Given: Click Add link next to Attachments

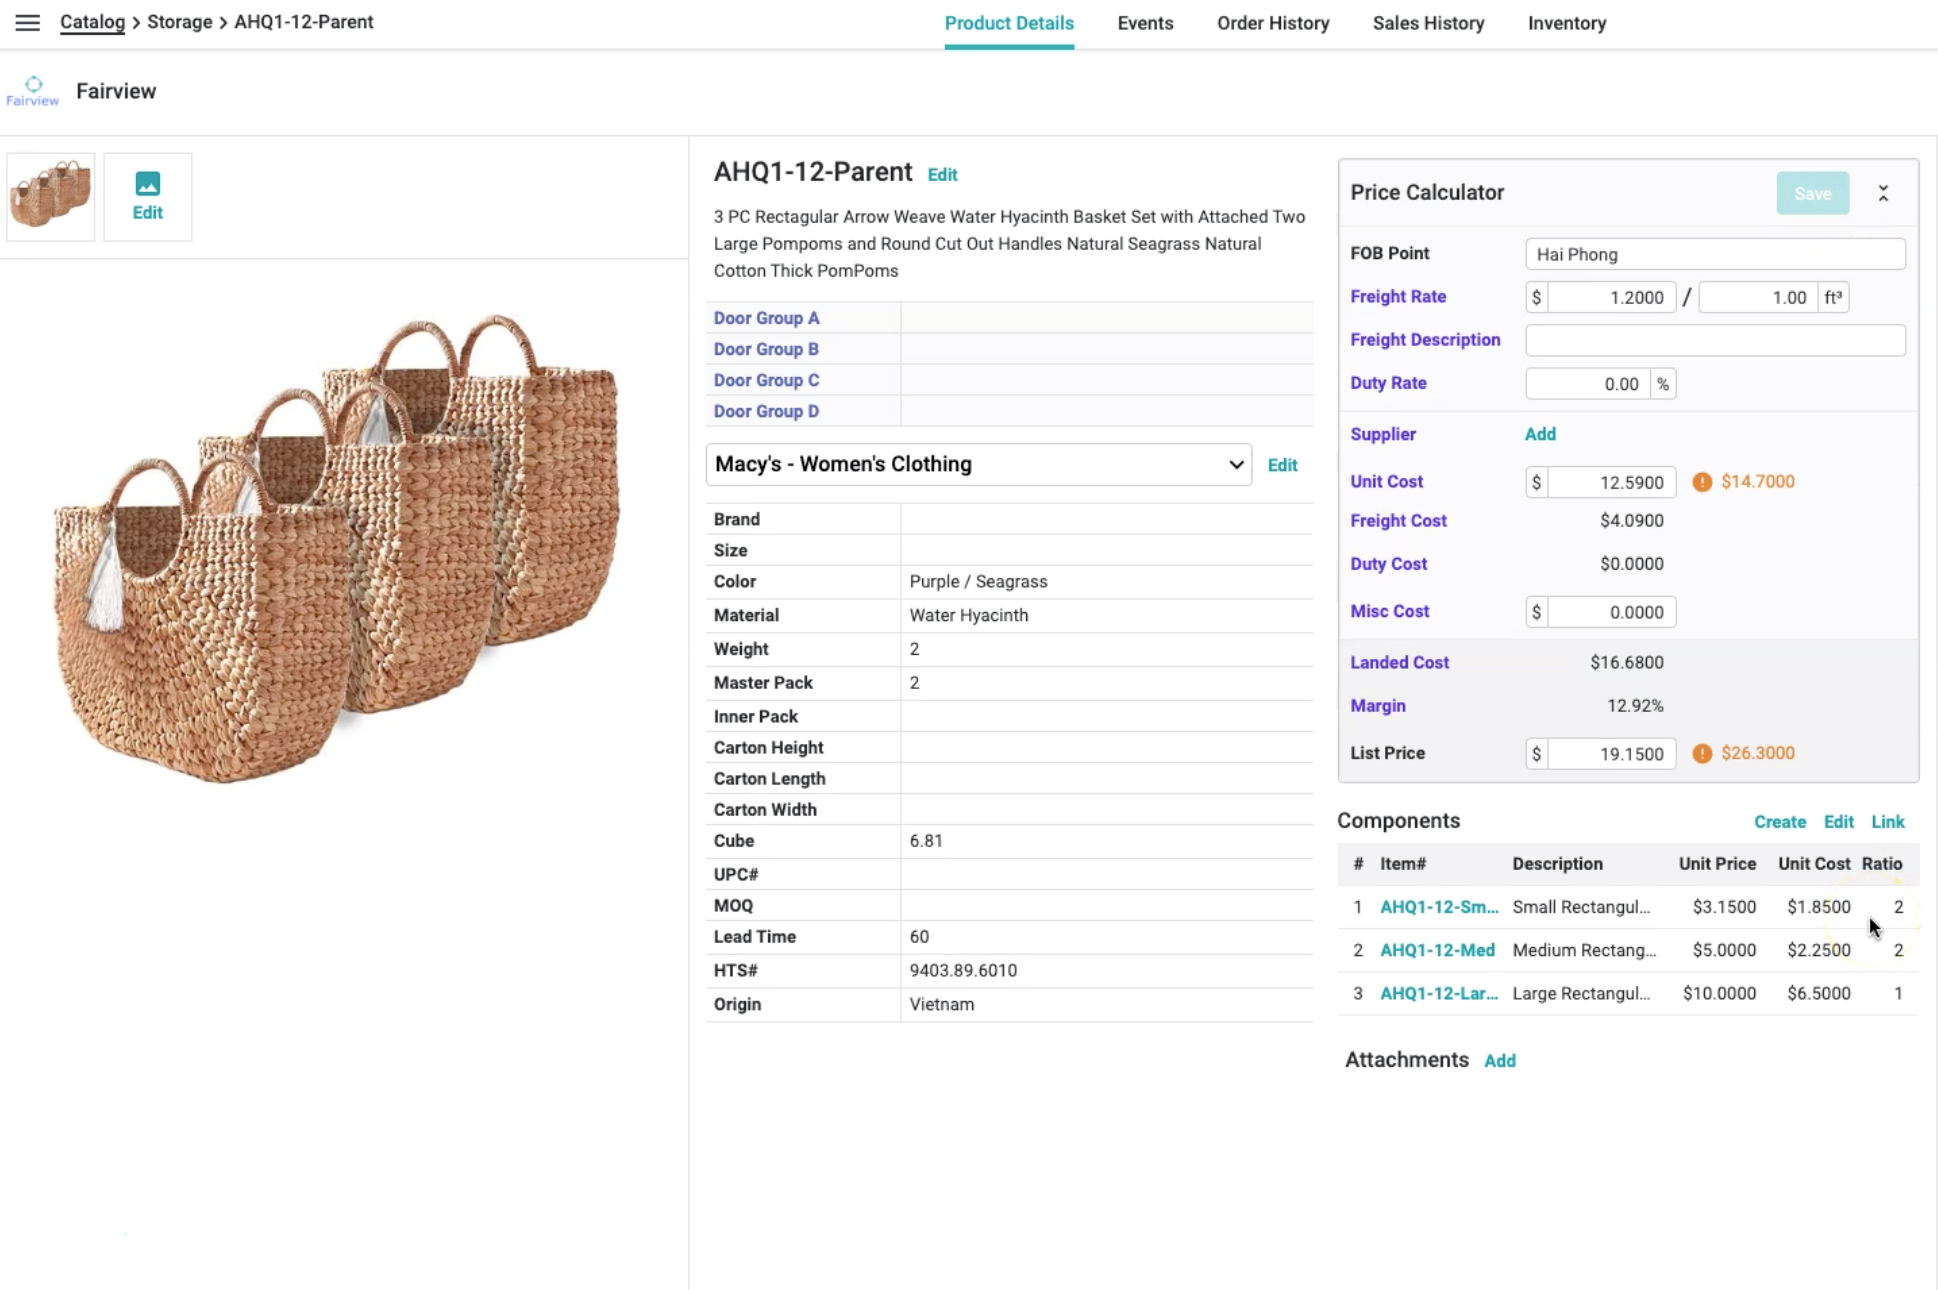Looking at the screenshot, I should pyautogui.click(x=1499, y=1061).
